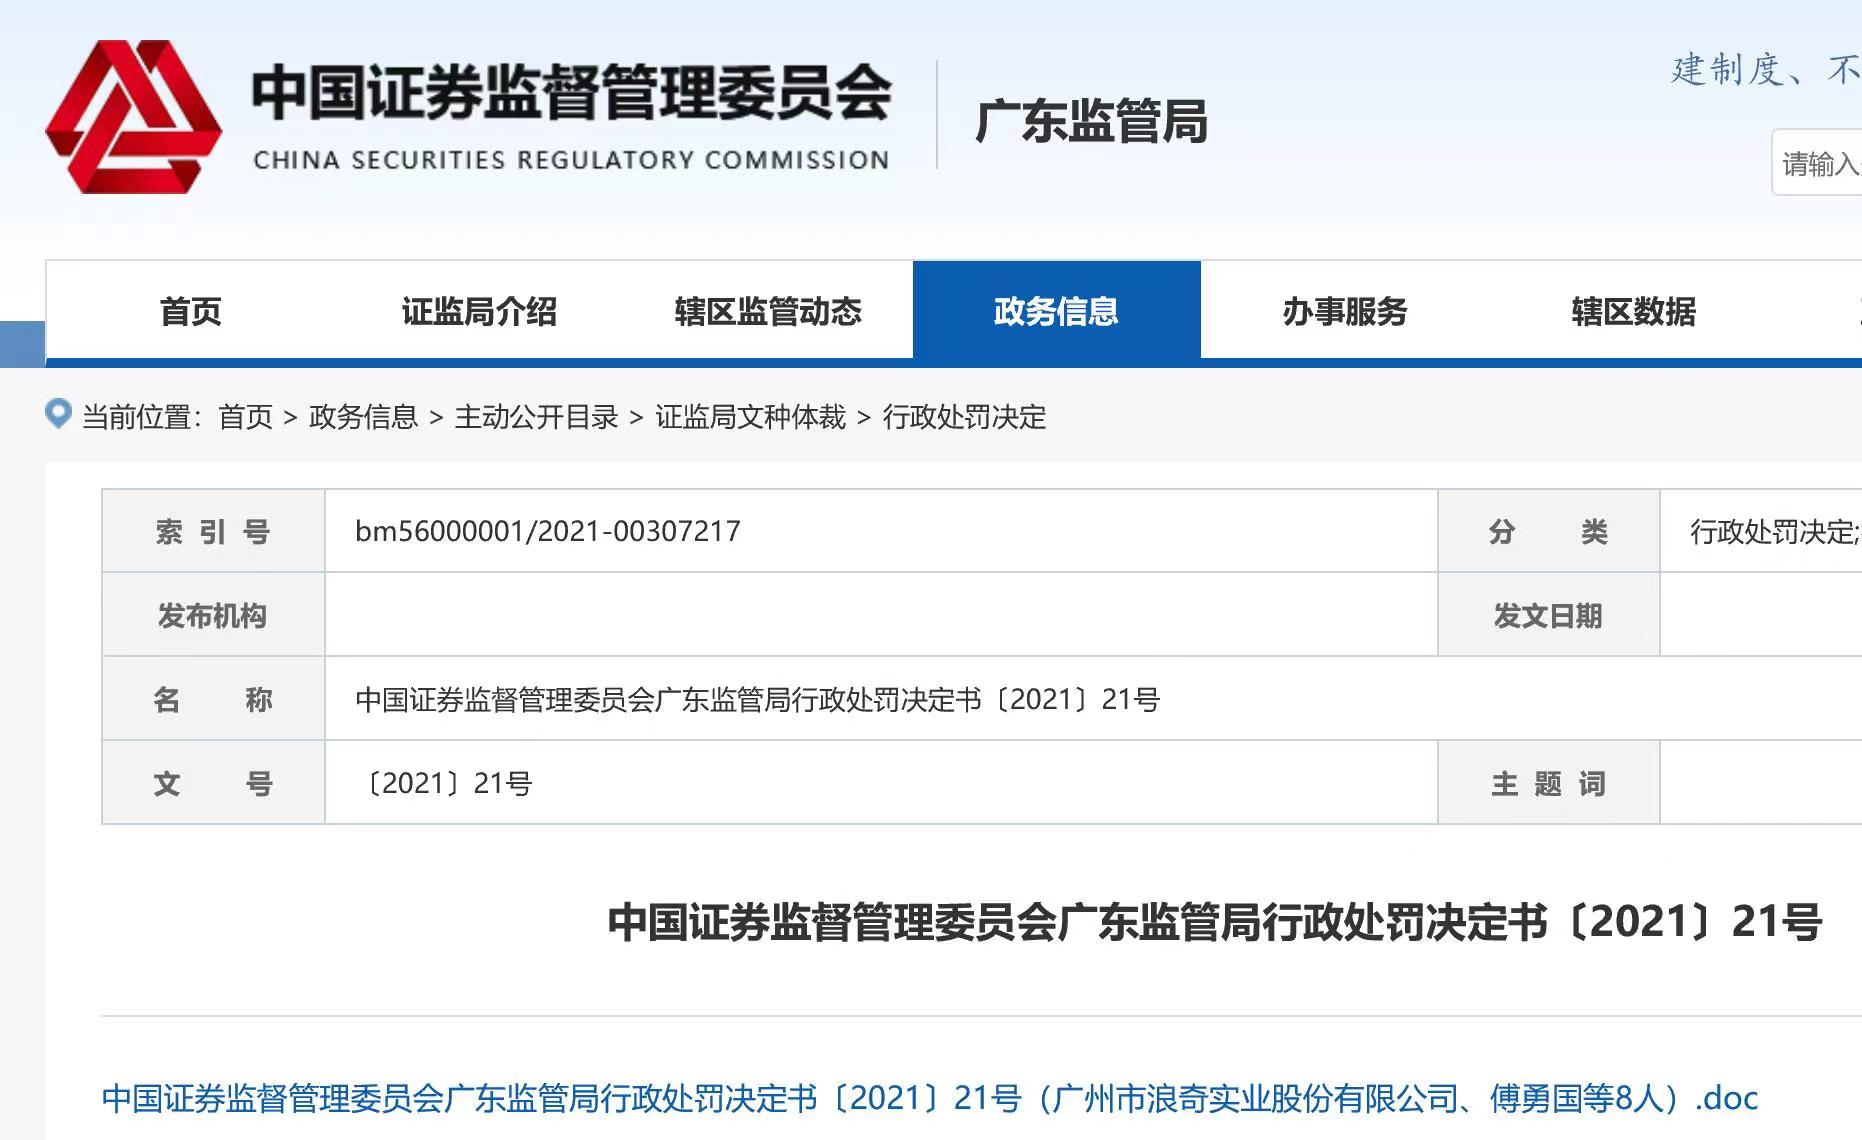Click 行政处罚决定 at the breadcrumb end
This screenshot has width=1862, height=1140.
[x=964, y=417]
